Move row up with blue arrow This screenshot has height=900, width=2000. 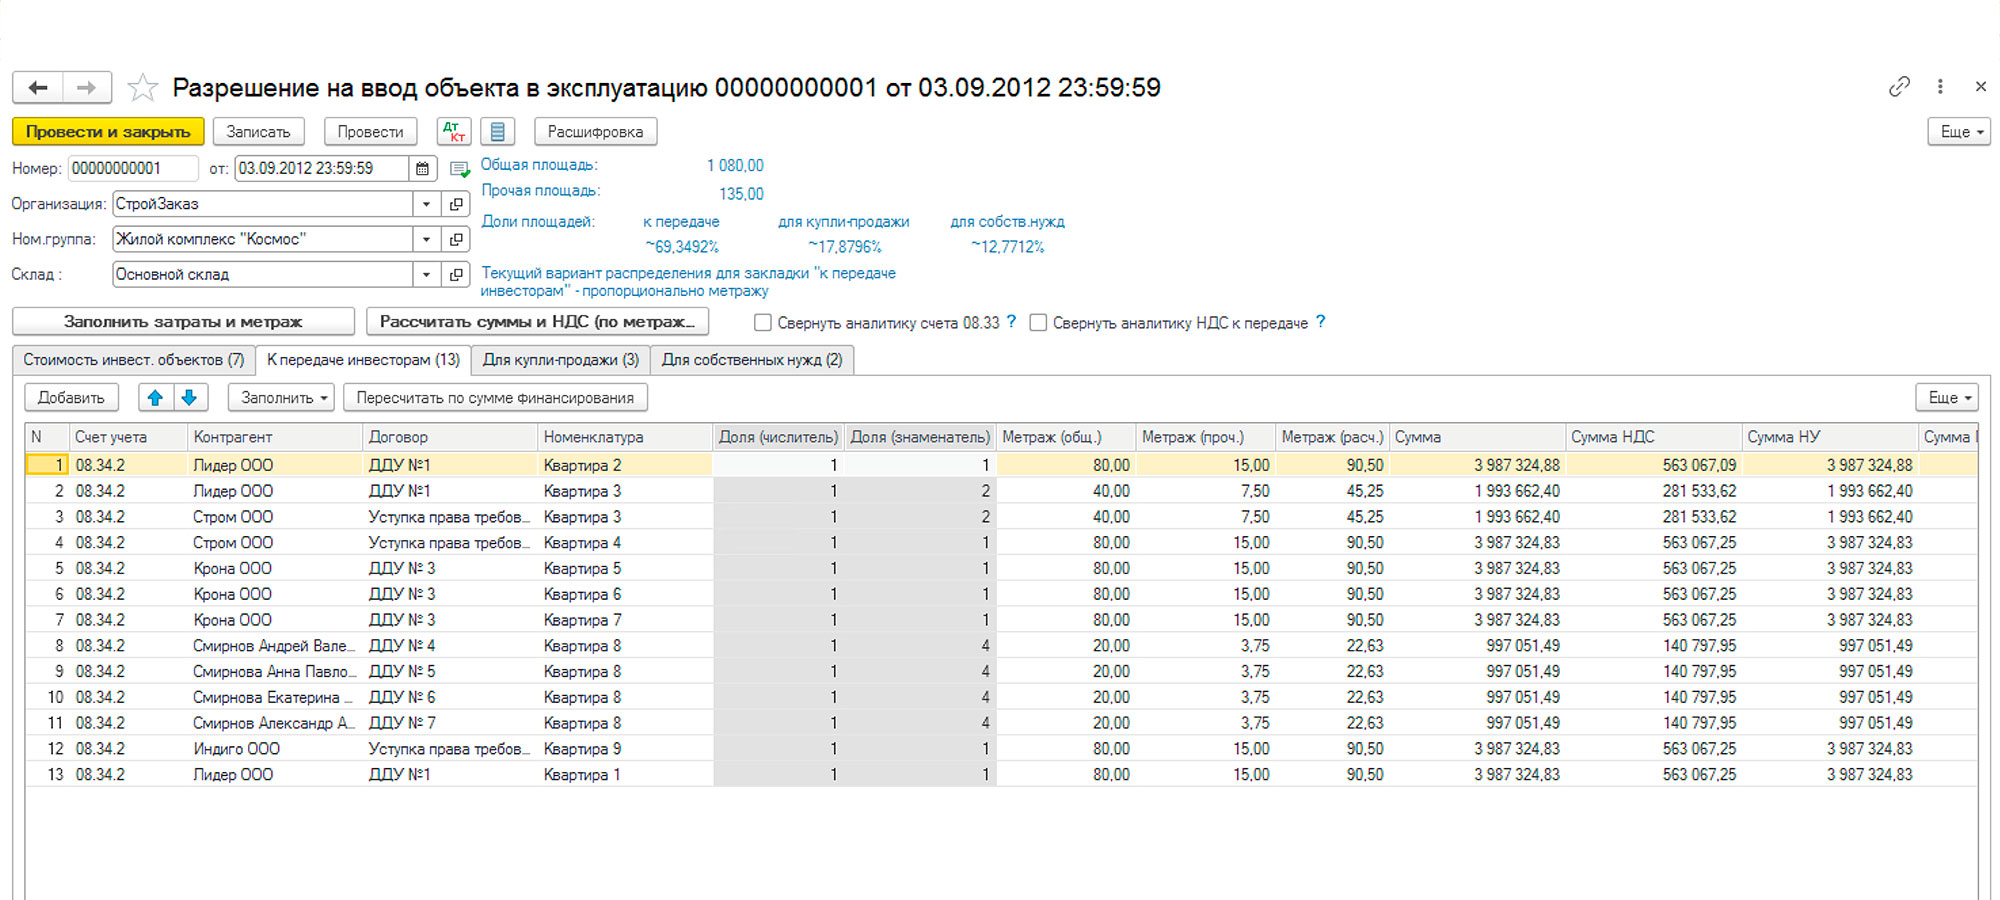tap(155, 398)
